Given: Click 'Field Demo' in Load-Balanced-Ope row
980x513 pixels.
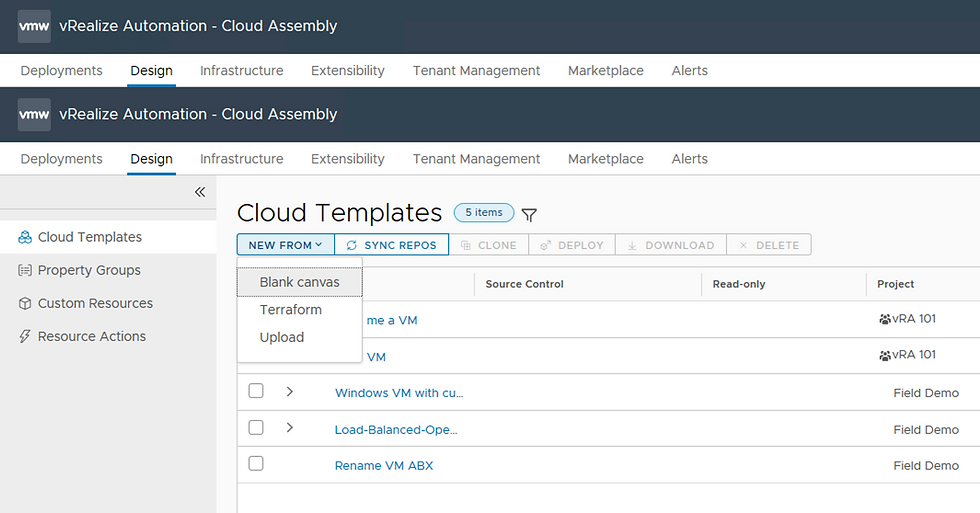Looking at the screenshot, I should point(926,430).
